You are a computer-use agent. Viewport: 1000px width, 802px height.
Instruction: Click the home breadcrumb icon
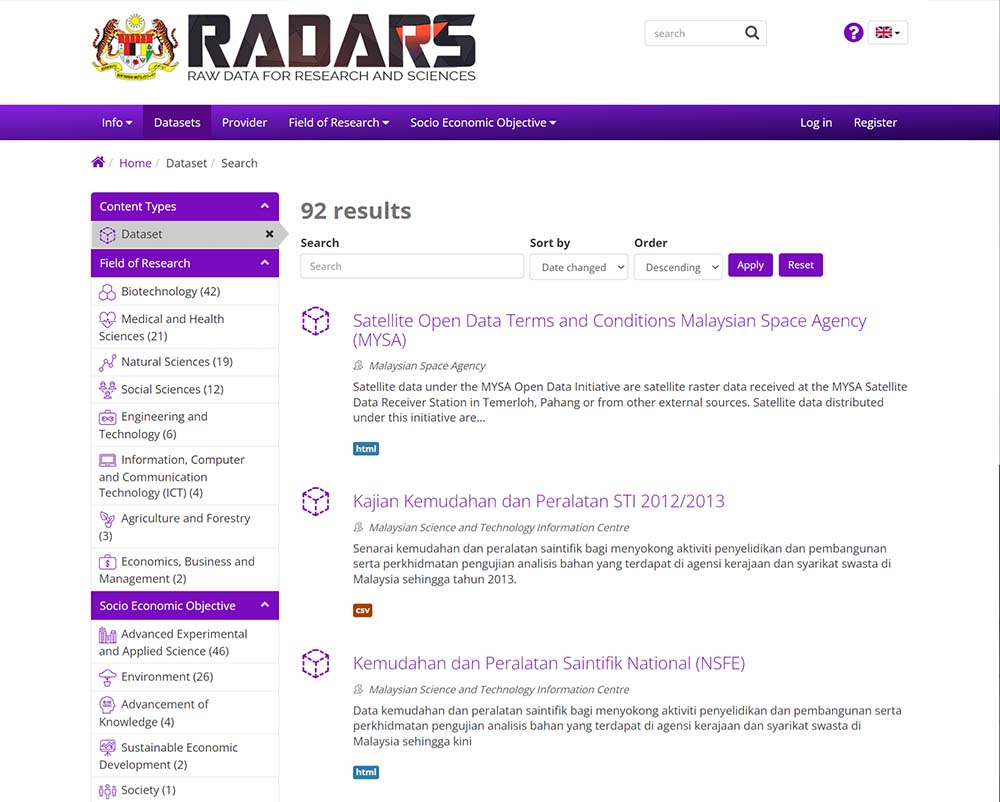97,161
